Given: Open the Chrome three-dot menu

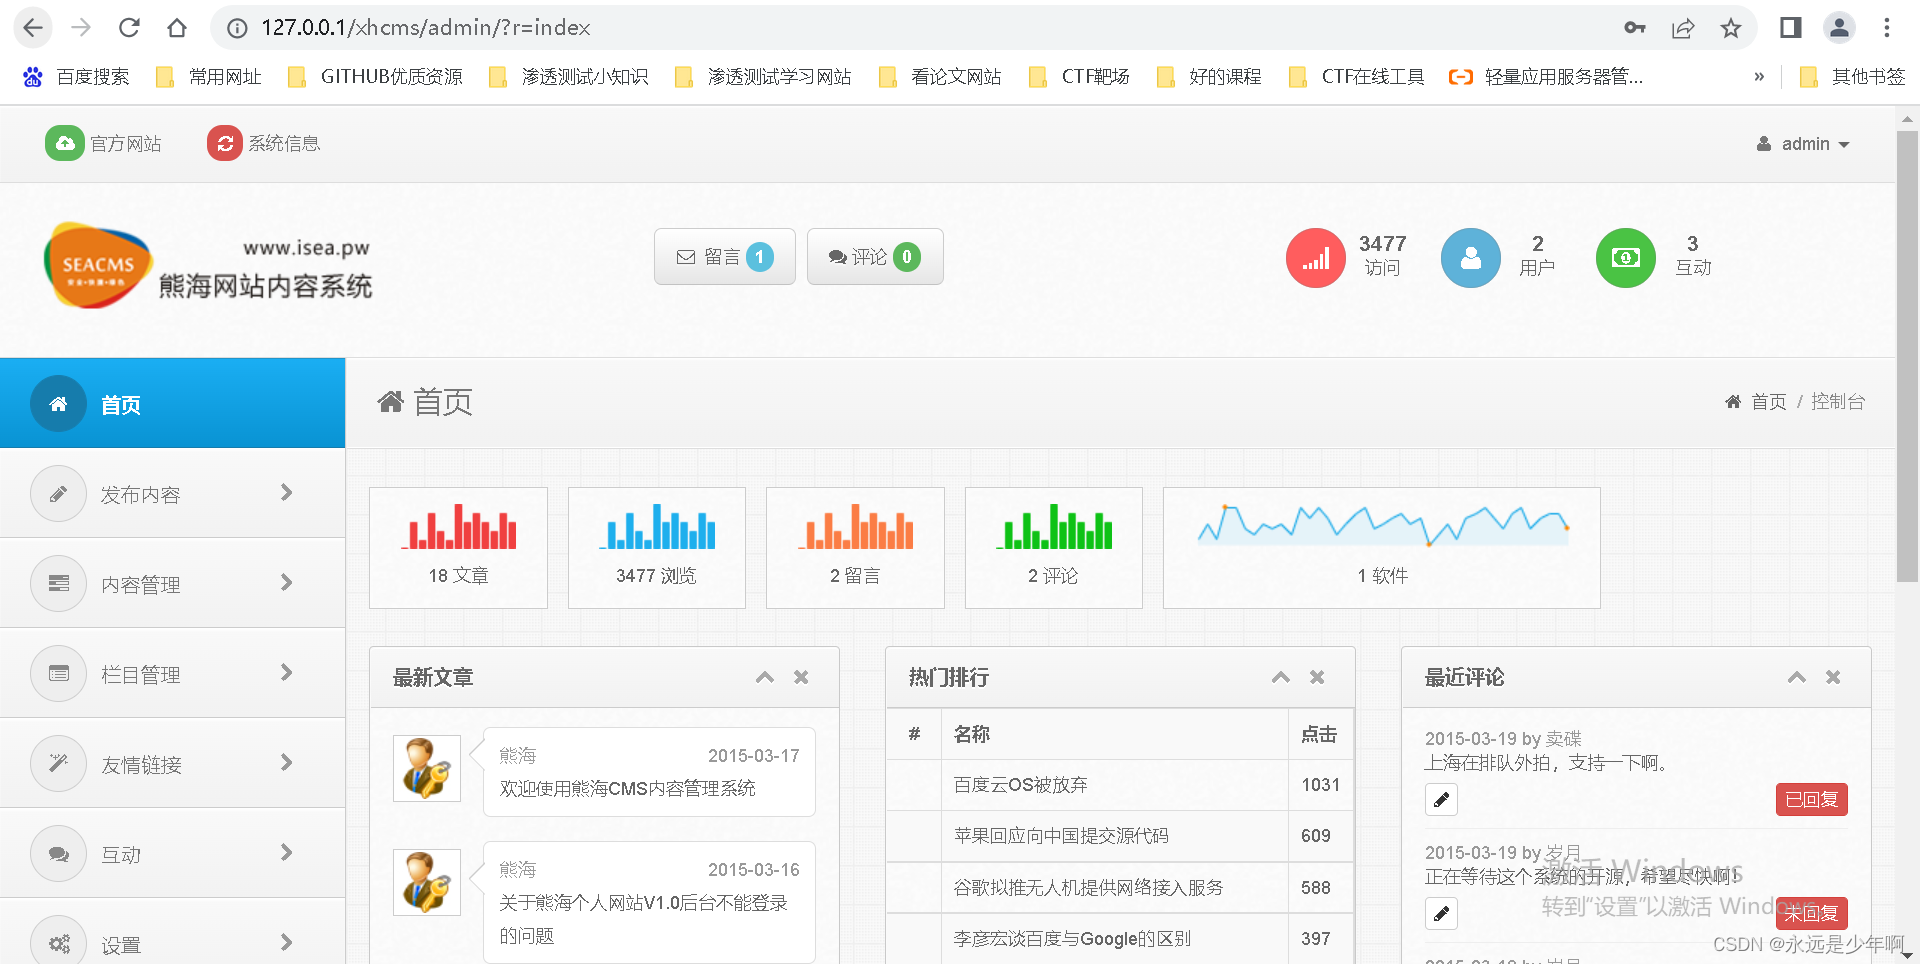Looking at the screenshot, I should coord(1887,28).
